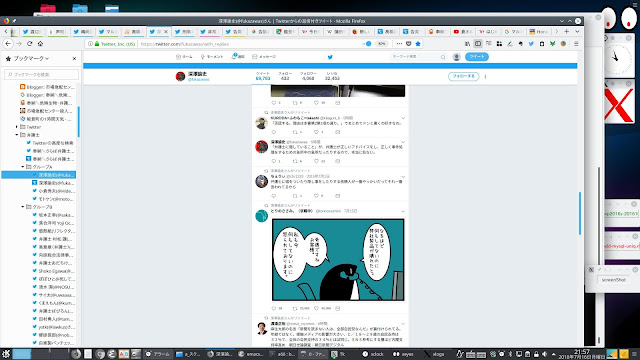
Task: Expand the Twitter bookmark folder
Action: 17,127
